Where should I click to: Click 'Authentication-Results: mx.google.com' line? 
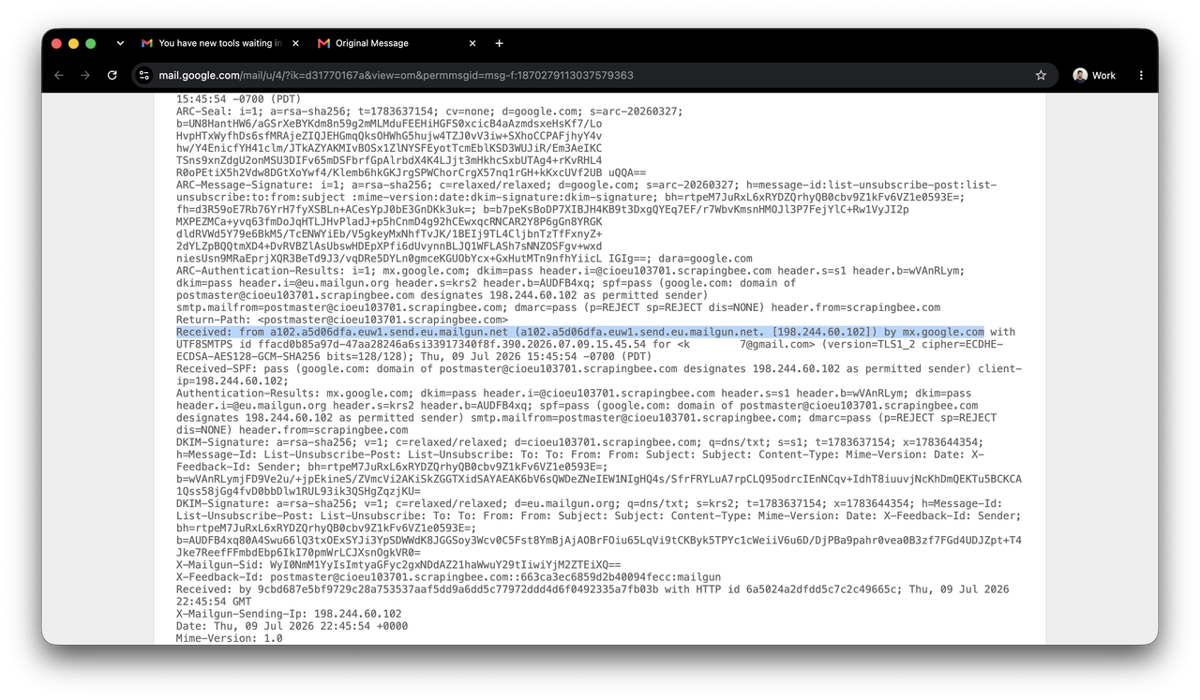pyautogui.click(x=573, y=394)
